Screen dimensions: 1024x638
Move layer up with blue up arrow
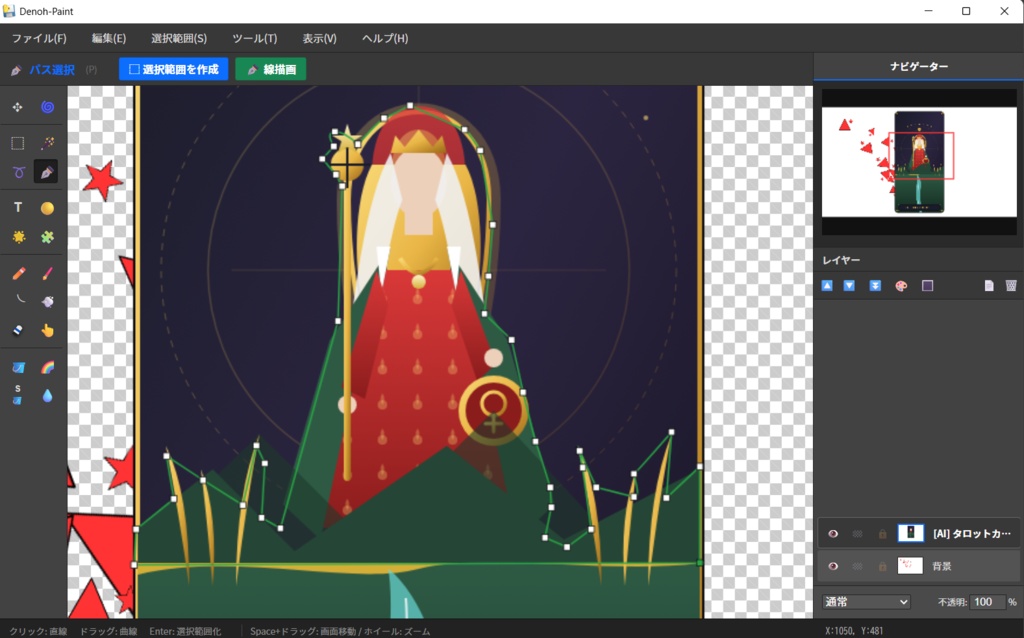click(827, 285)
